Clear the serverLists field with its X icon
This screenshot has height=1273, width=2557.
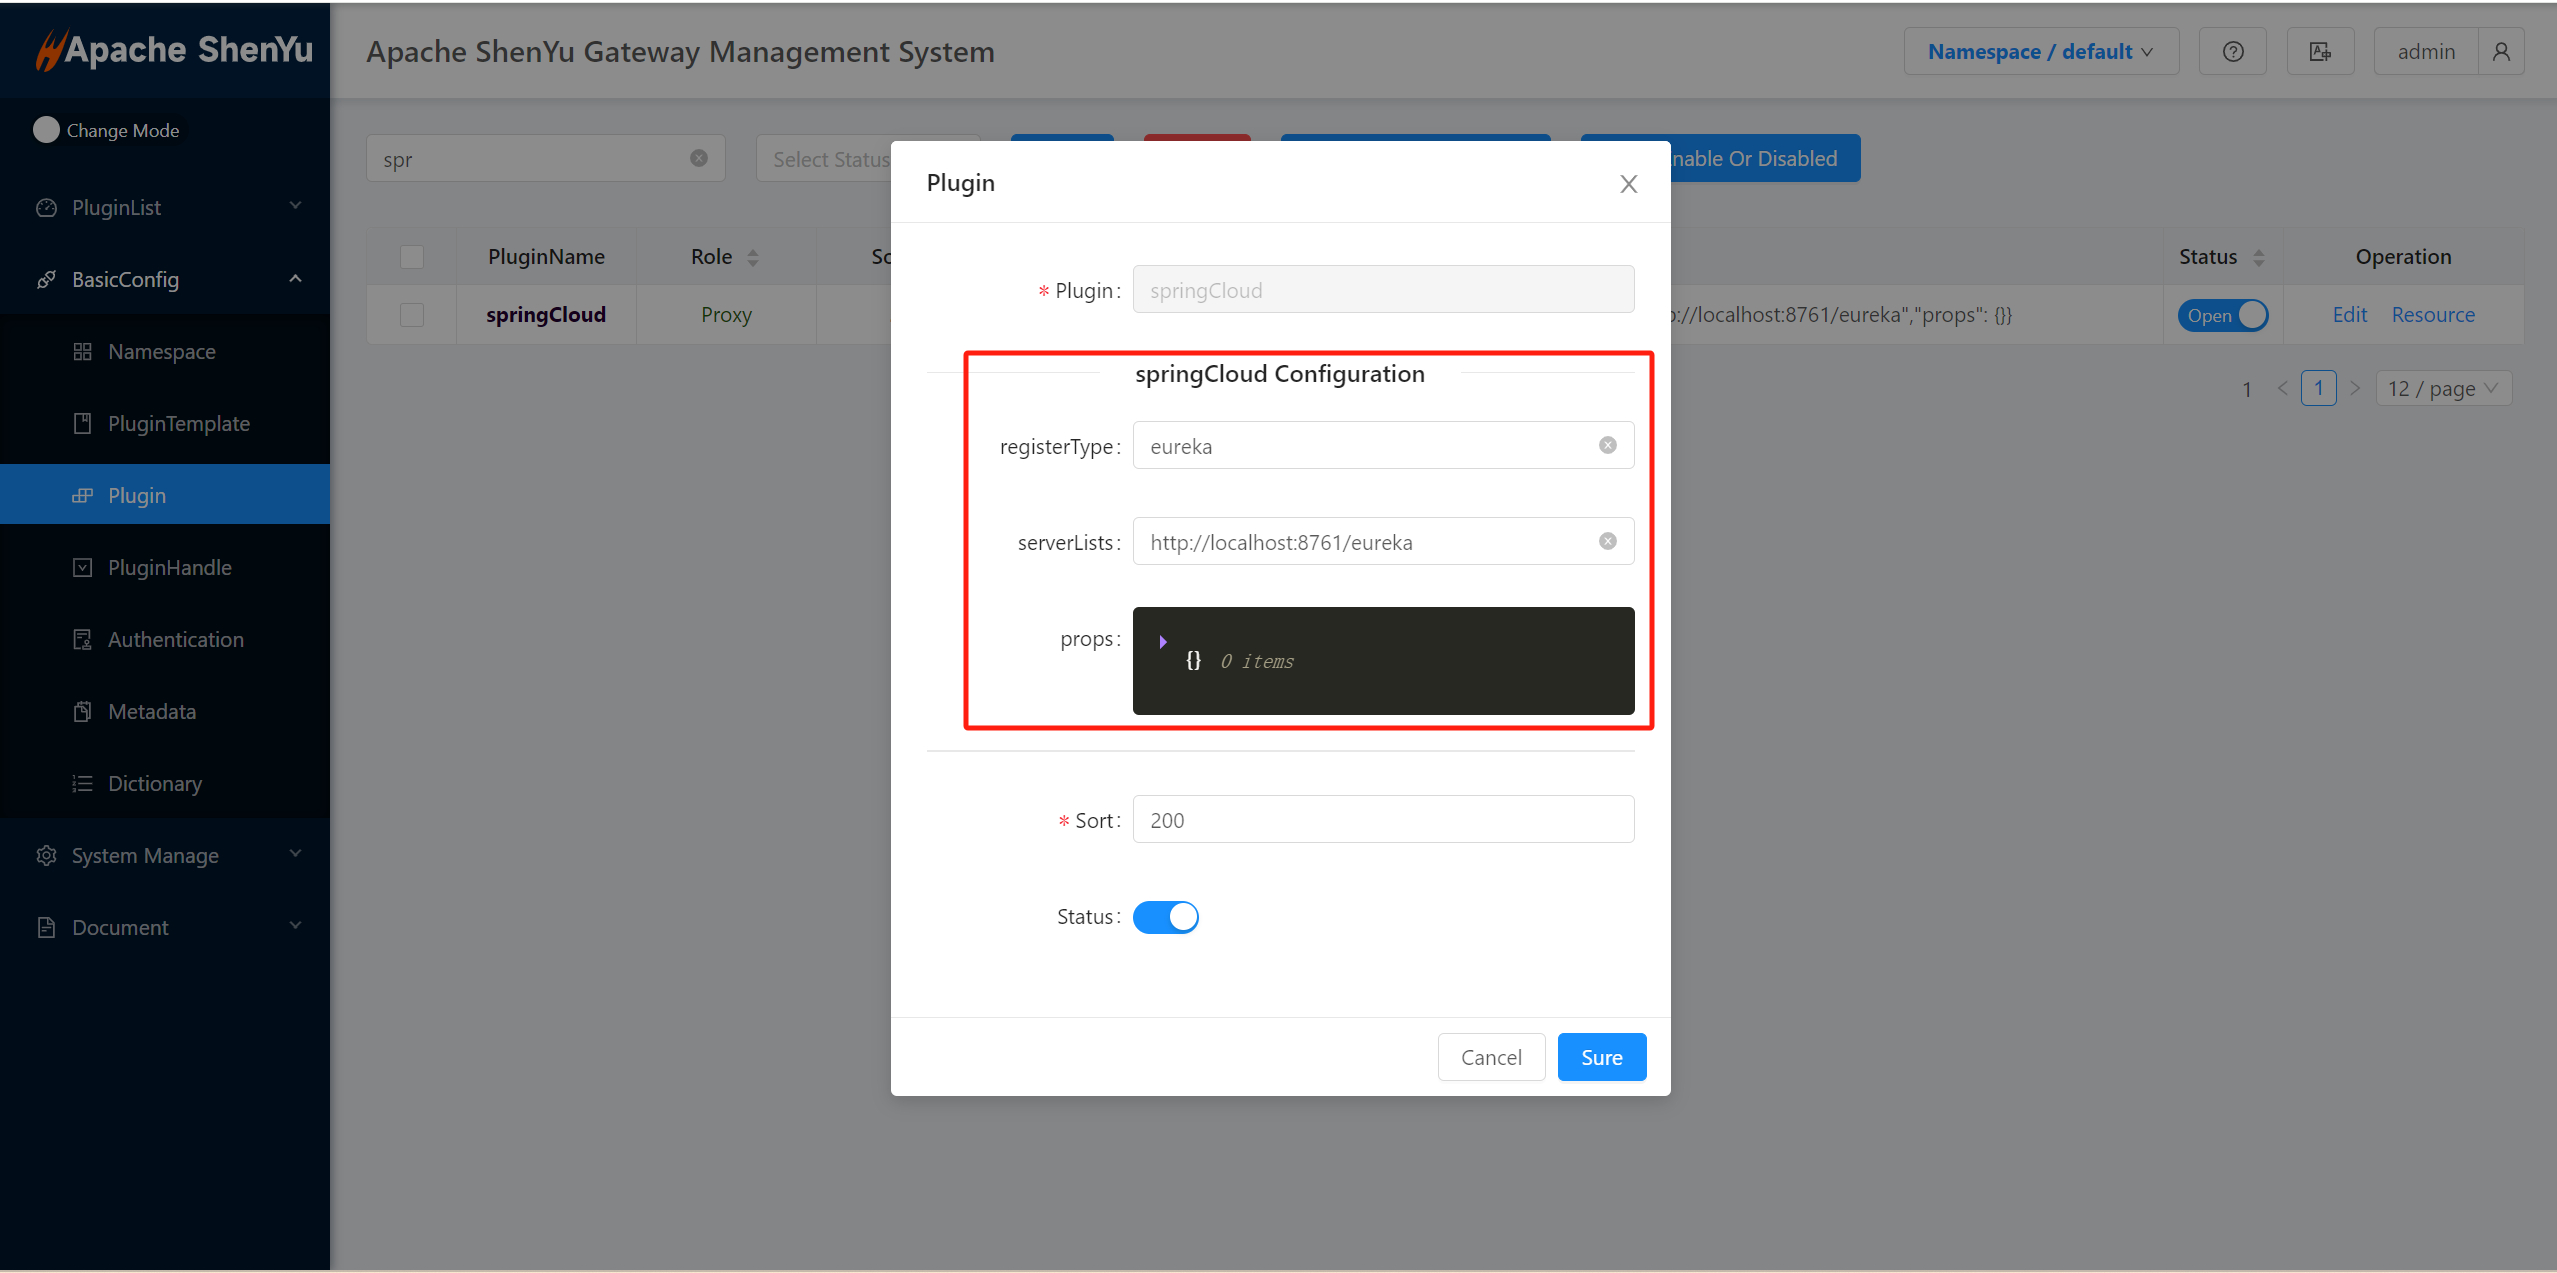click(1607, 542)
